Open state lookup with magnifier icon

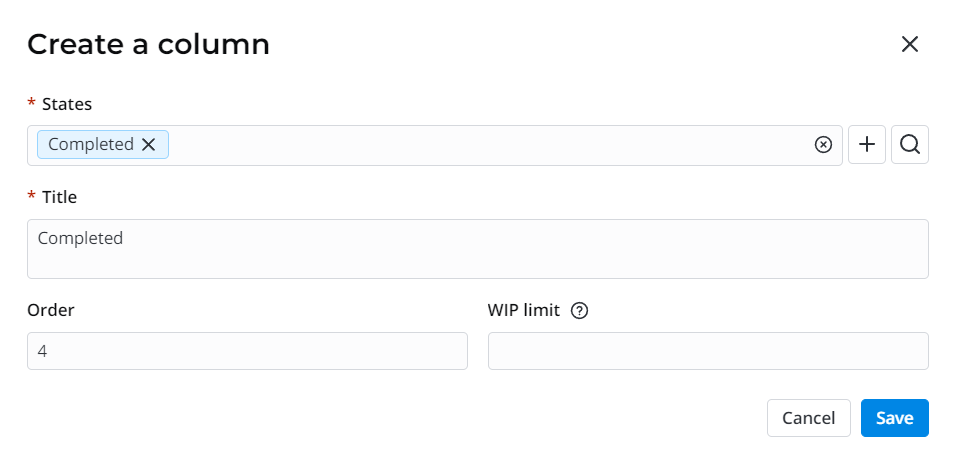(x=910, y=145)
